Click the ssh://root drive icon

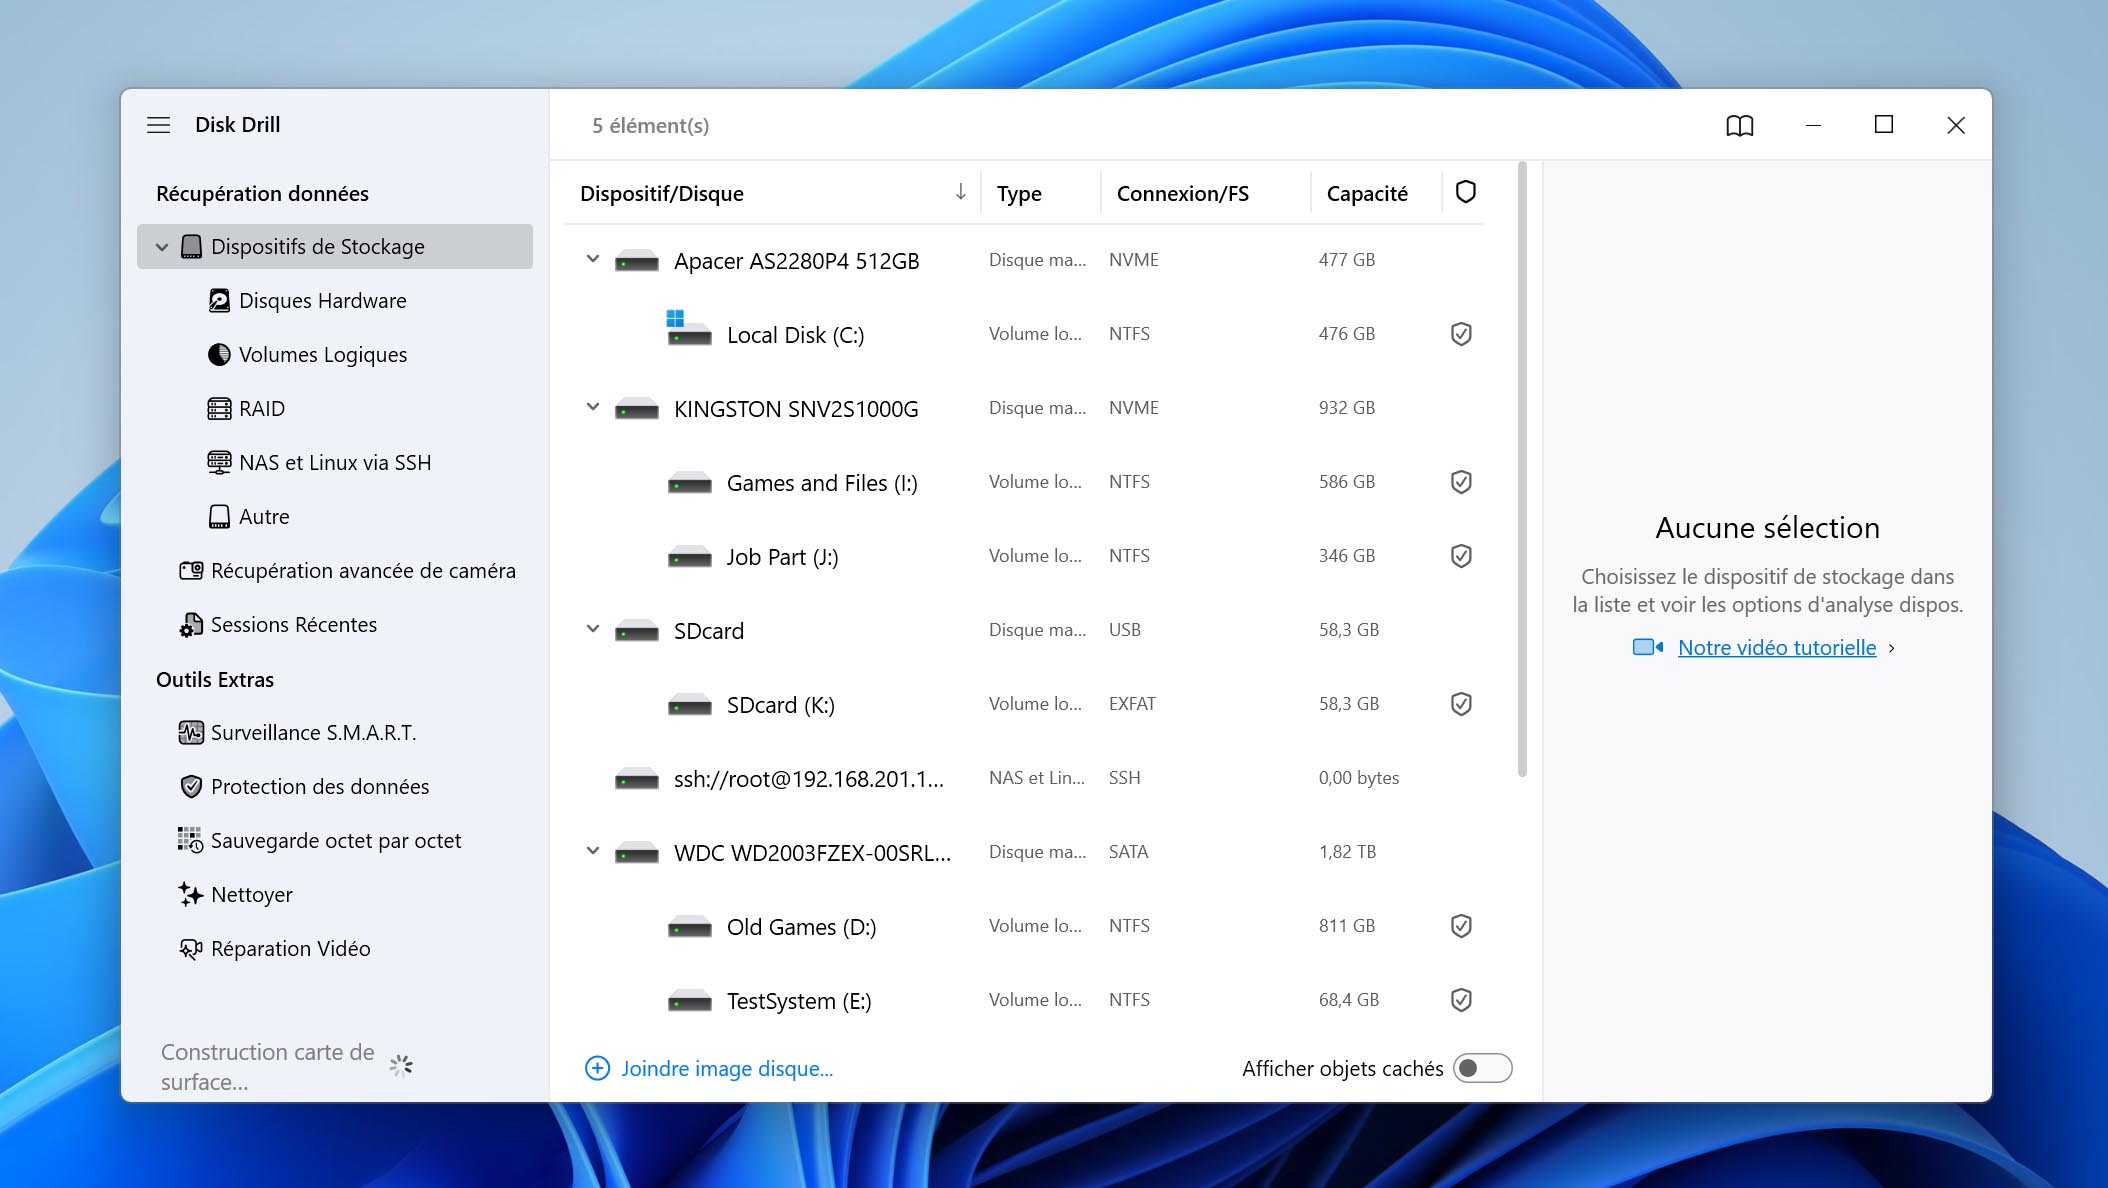[637, 780]
